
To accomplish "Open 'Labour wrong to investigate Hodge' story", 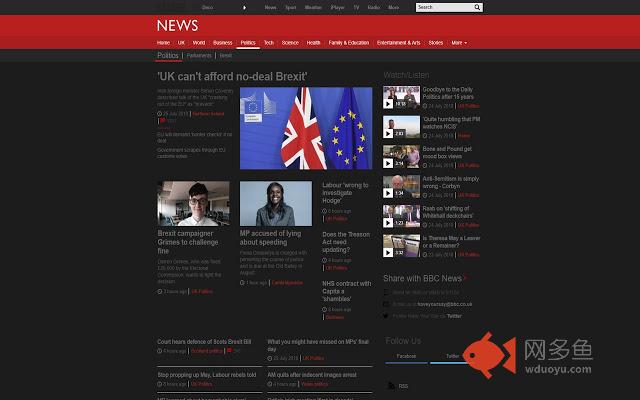I will (x=345, y=193).
